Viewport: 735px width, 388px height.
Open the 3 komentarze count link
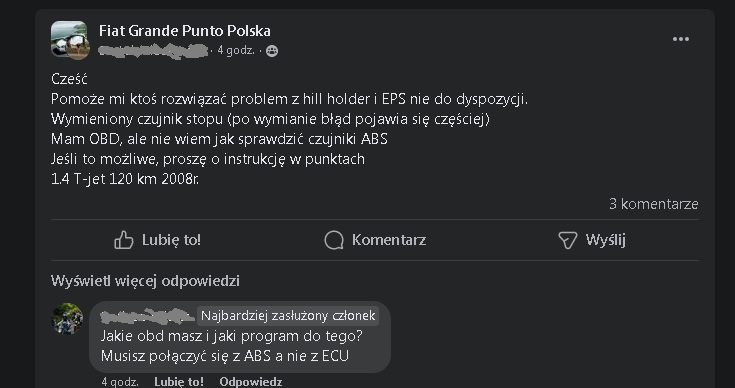click(x=653, y=204)
